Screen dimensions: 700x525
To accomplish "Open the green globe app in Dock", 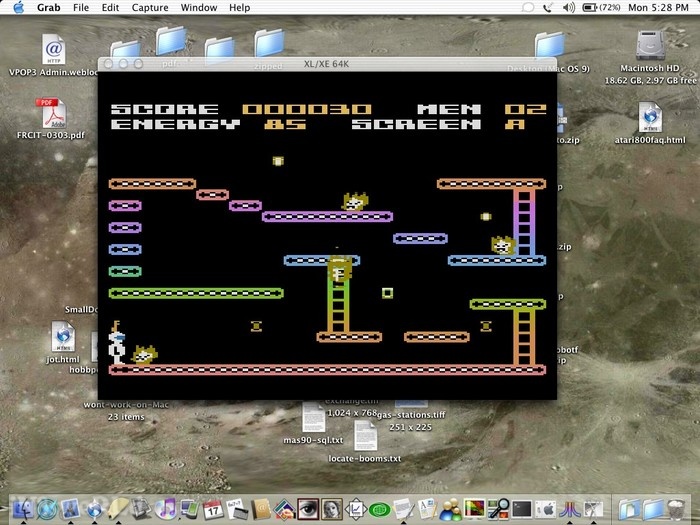I will (380, 509).
